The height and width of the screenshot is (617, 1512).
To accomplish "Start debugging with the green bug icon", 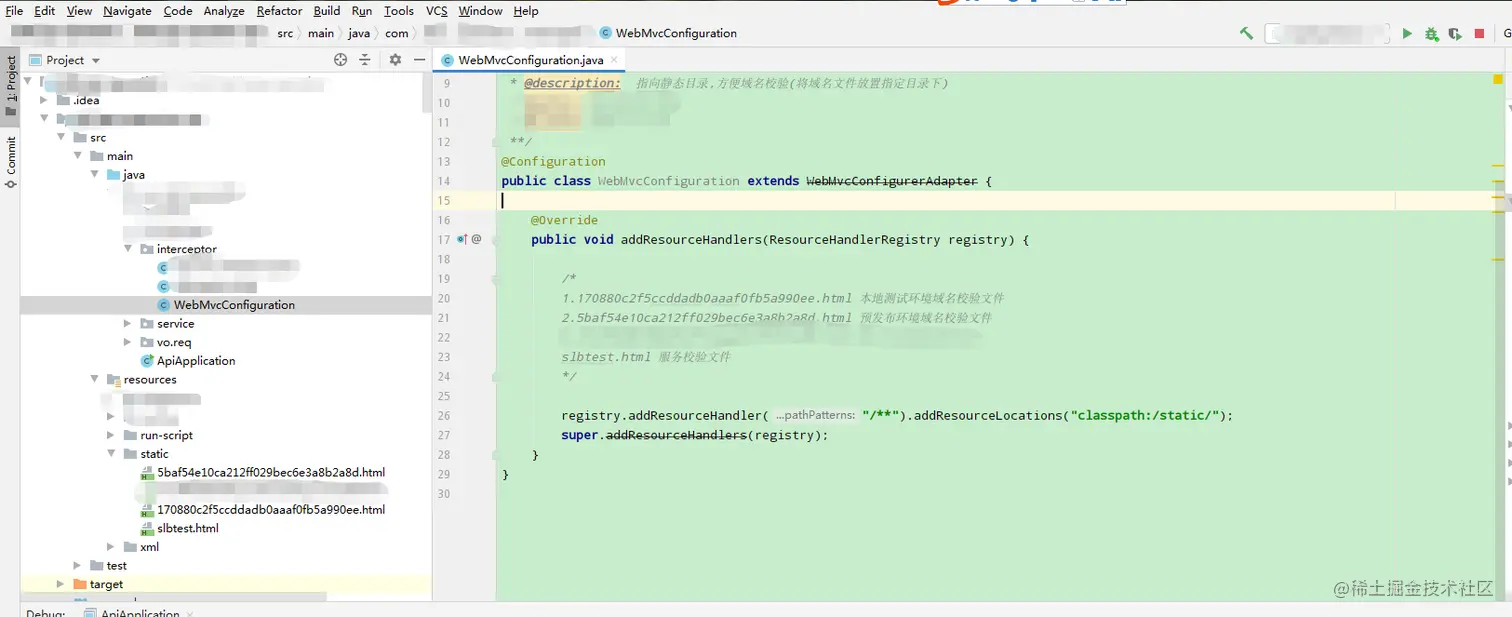I will coord(1431,33).
